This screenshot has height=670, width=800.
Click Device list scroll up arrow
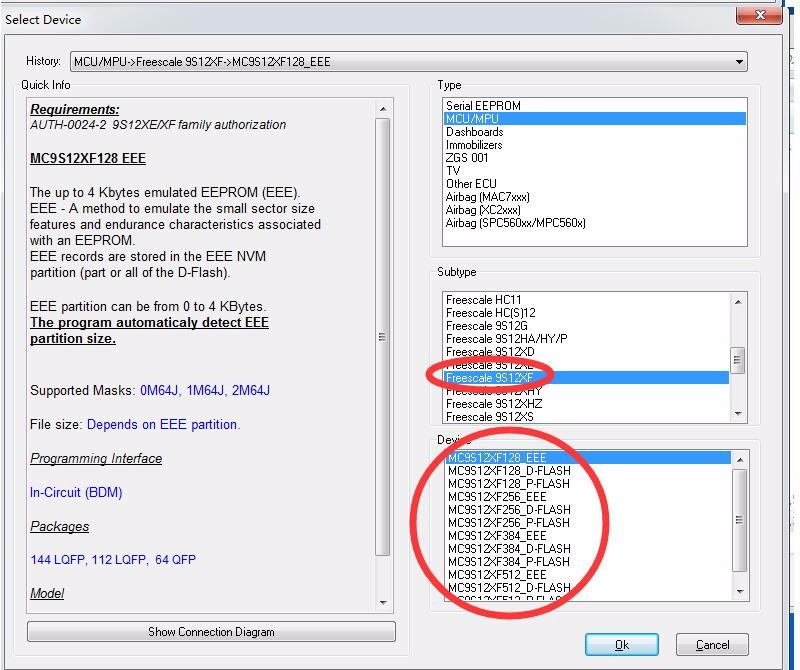point(740,459)
